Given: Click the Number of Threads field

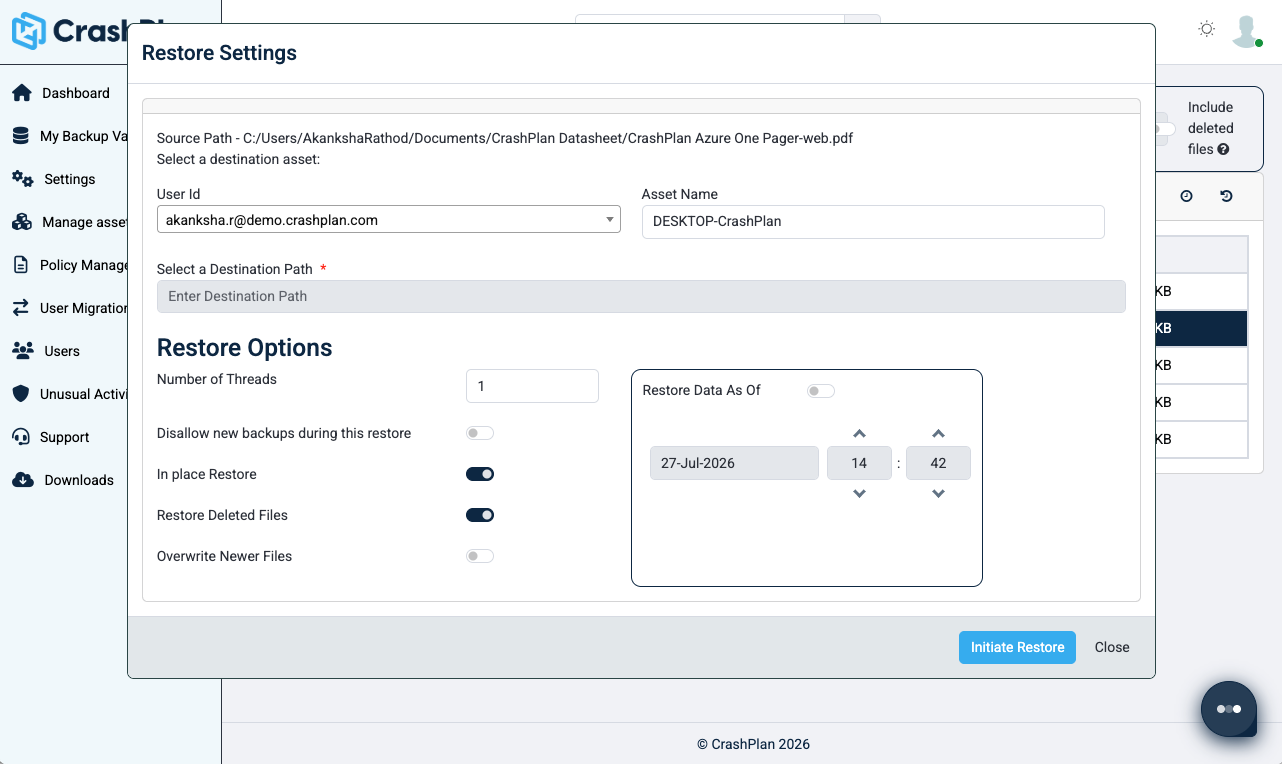Looking at the screenshot, I should [x=532, y=386].
